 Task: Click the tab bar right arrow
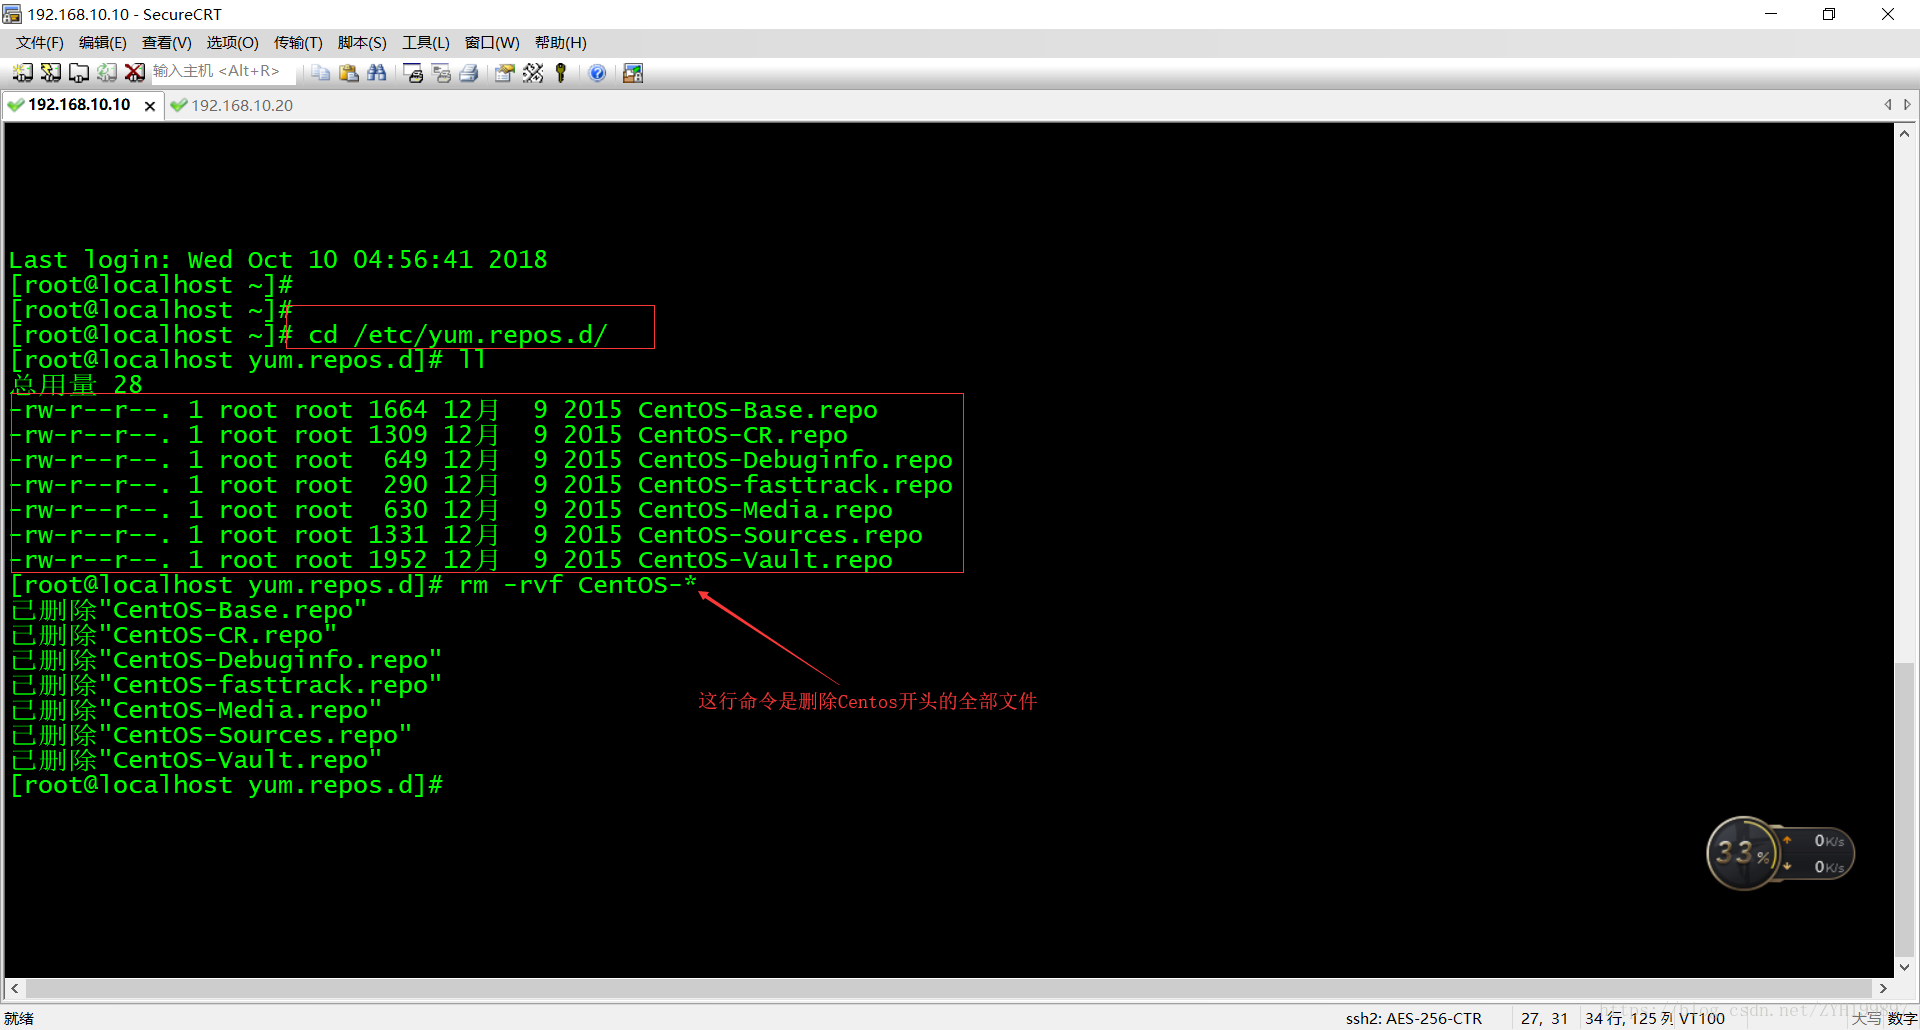(1907, 104)
